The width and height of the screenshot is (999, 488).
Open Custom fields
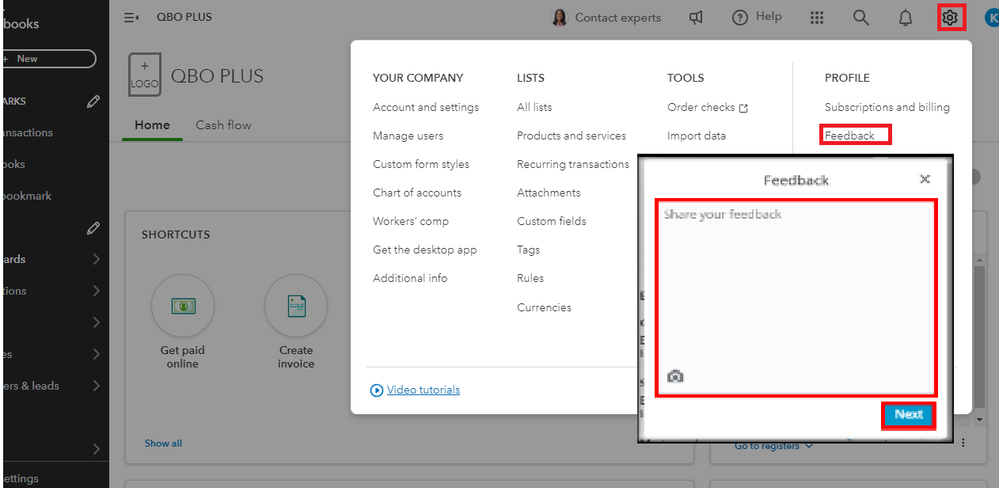[551, 221]
